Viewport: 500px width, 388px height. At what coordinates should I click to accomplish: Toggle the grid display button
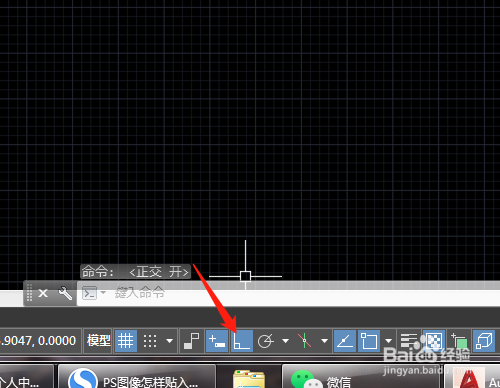(126, 341)
